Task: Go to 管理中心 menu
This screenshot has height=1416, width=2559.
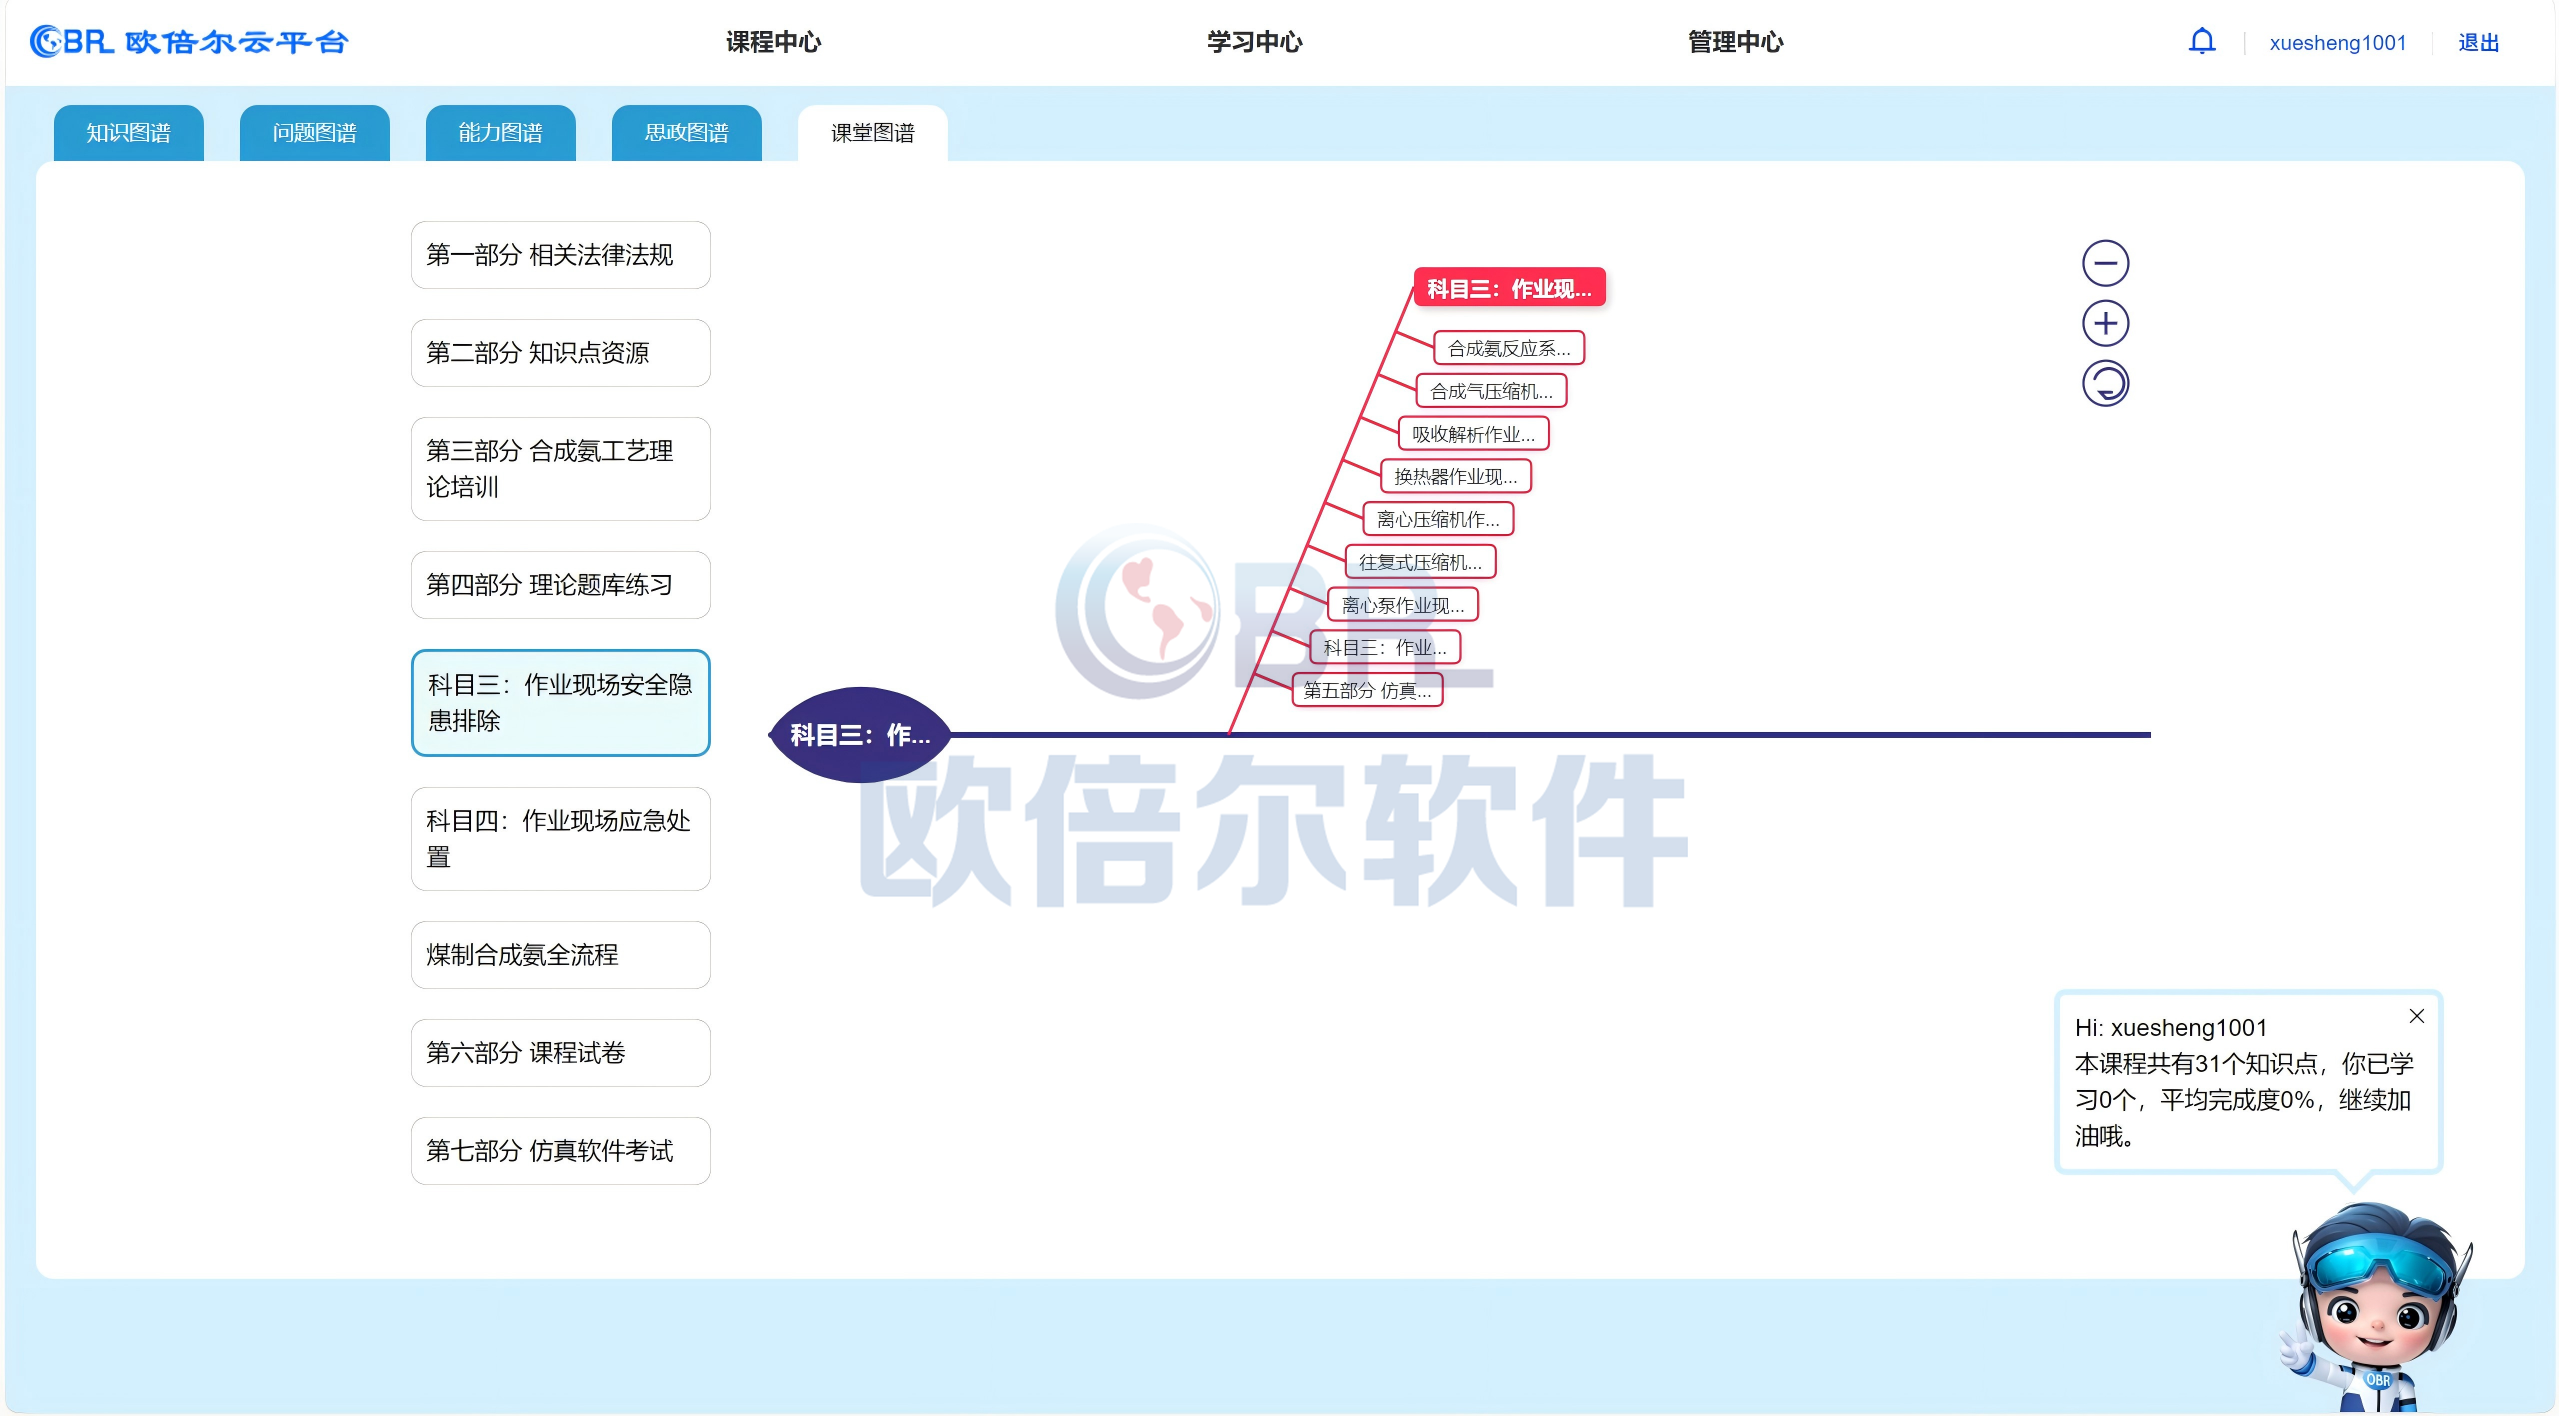Action: point(1735,42)
